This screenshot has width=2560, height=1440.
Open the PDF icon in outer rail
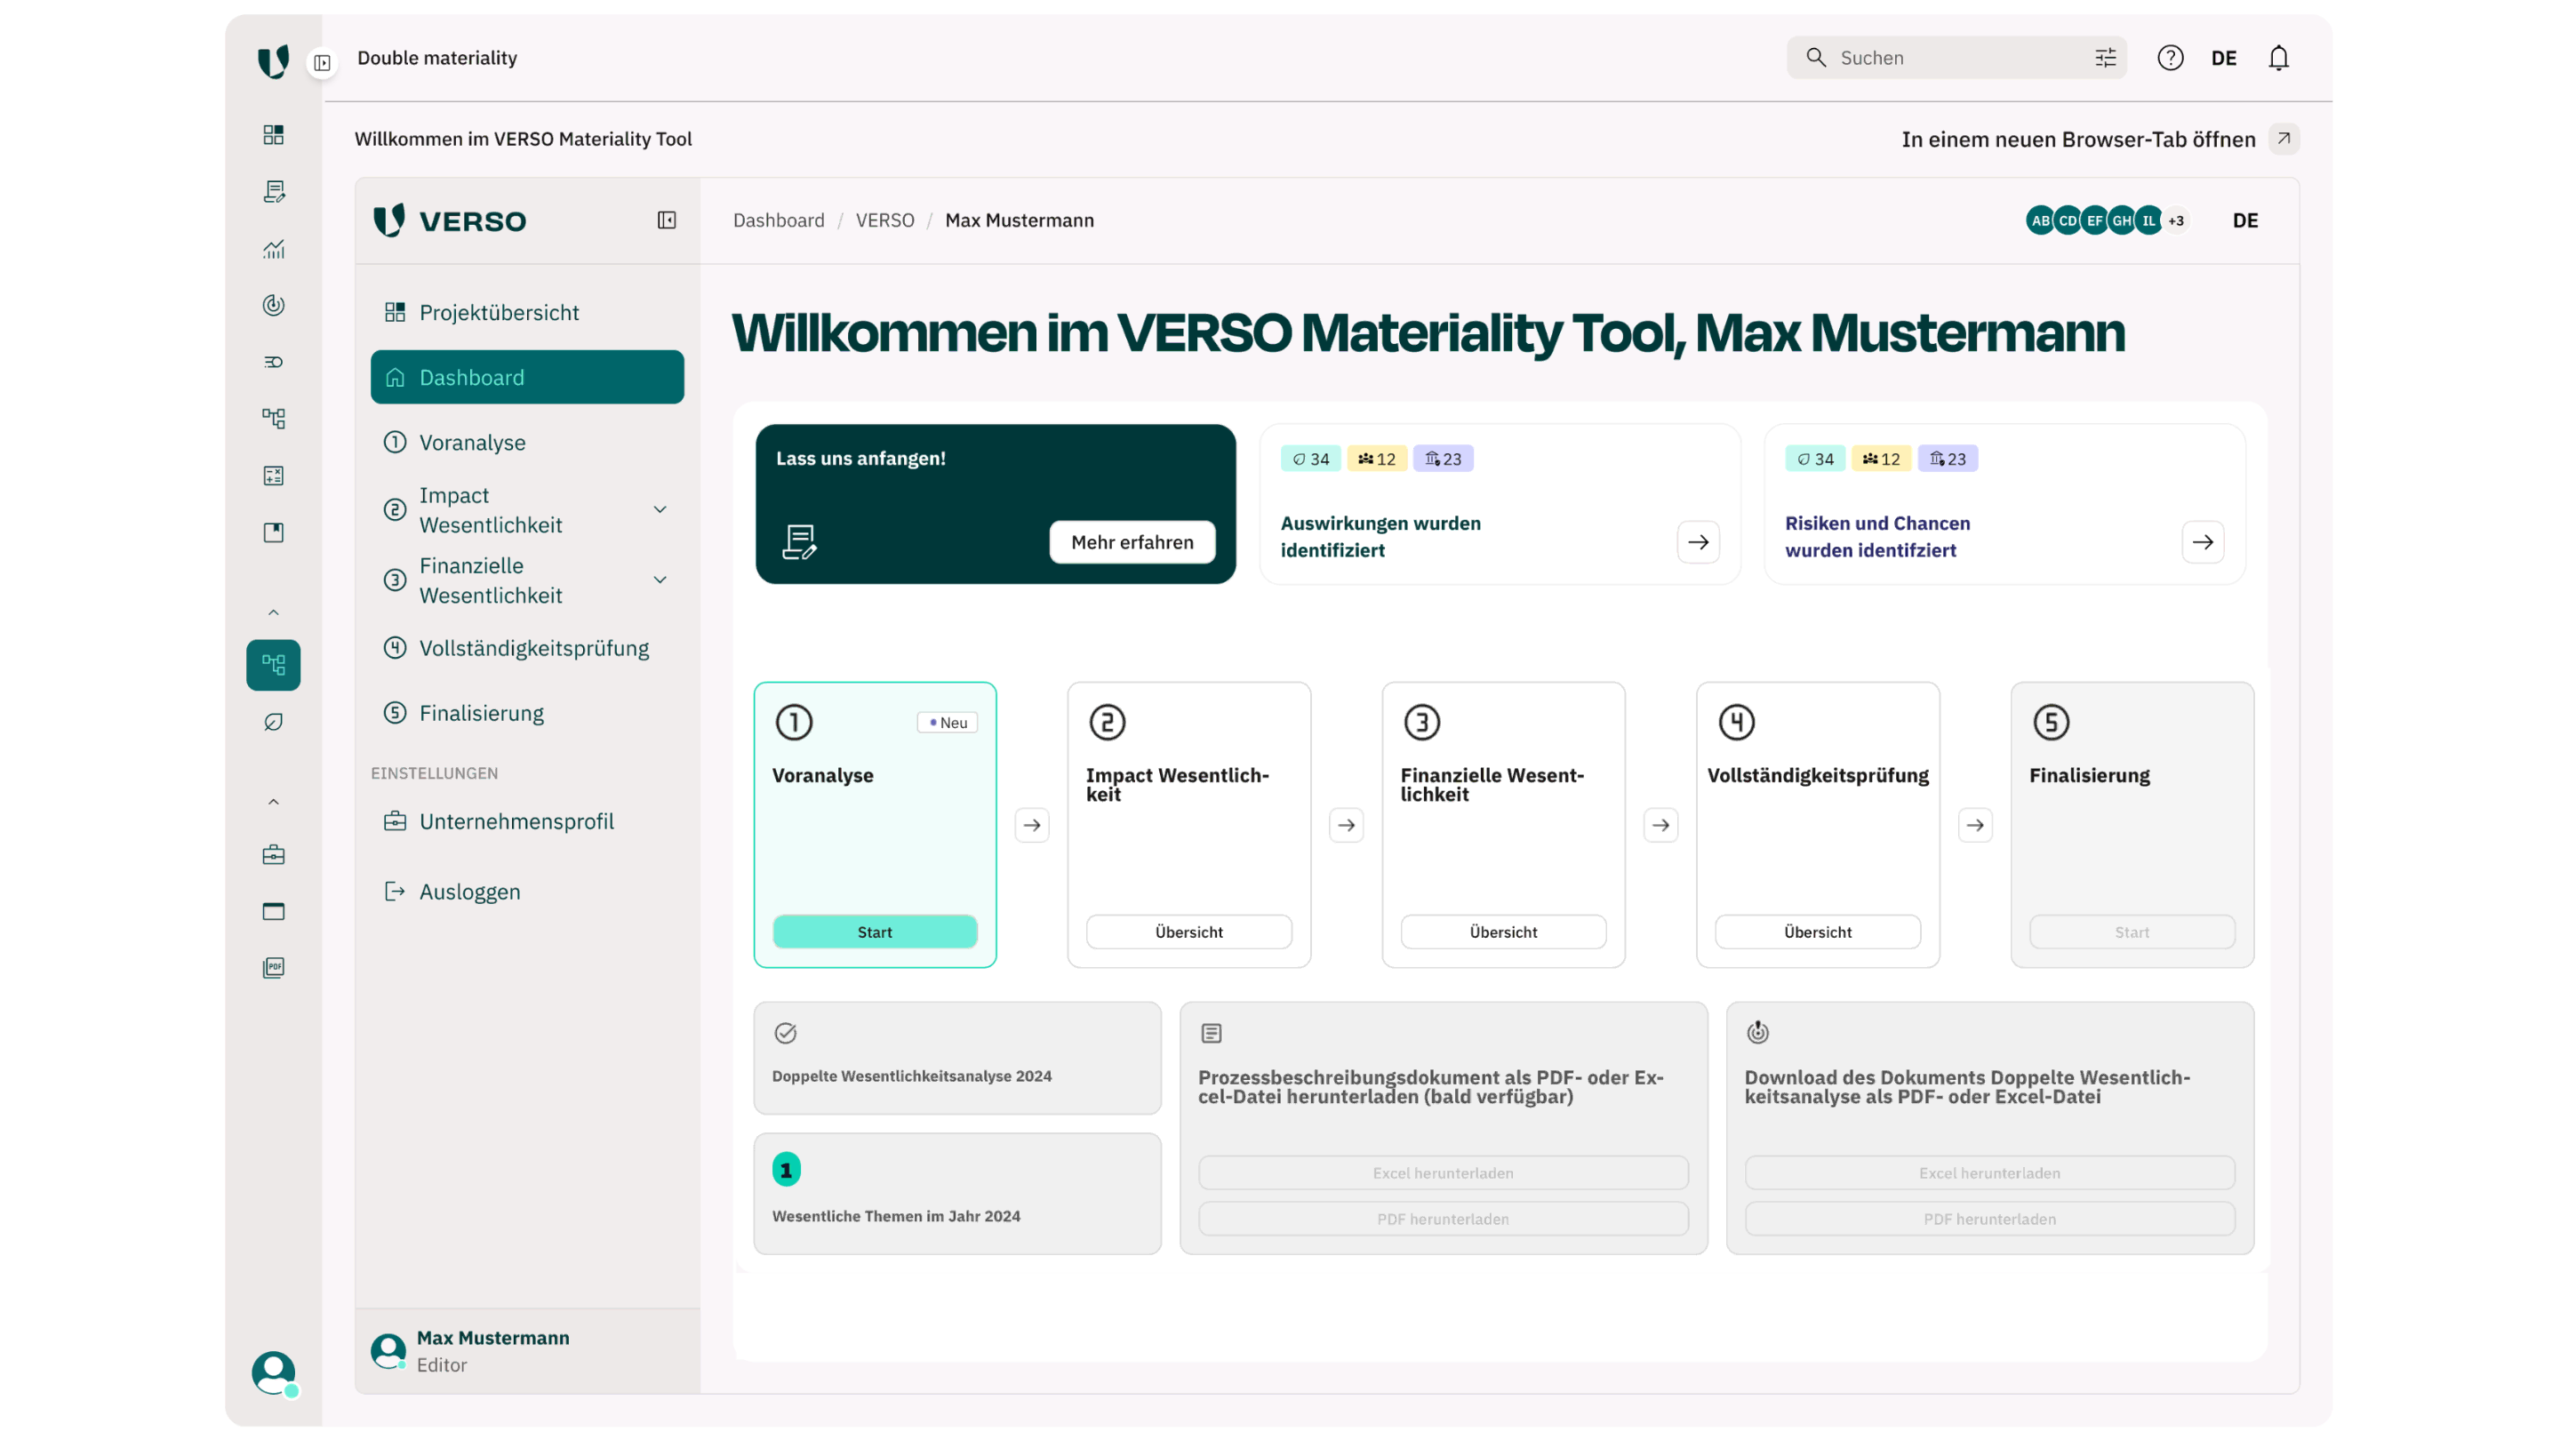[x=273, y=967]
